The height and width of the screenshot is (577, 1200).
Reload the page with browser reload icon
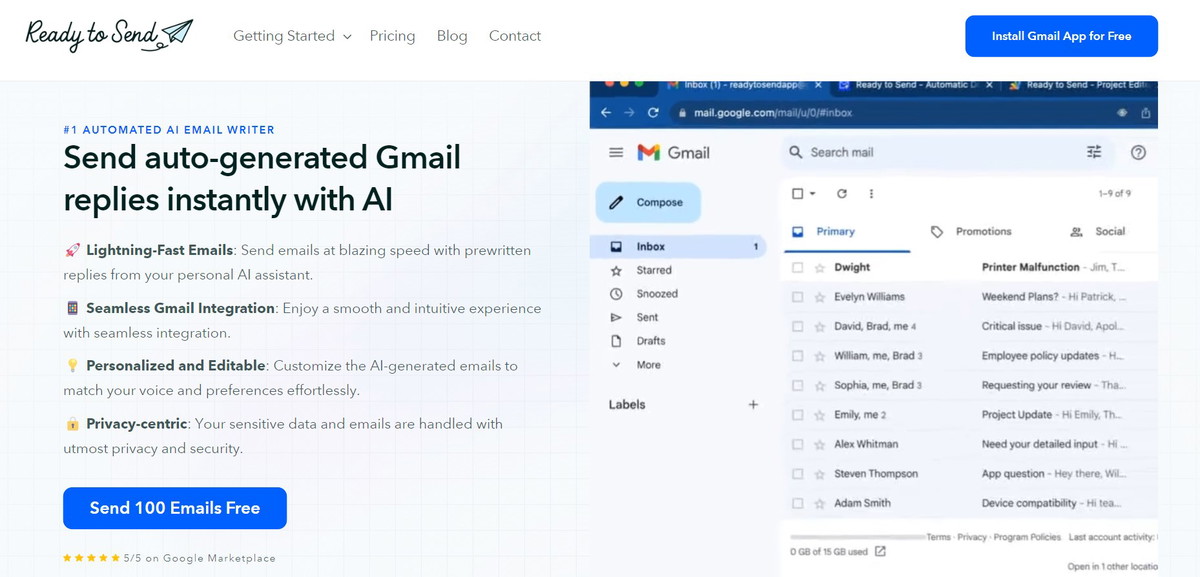(653, 113)
